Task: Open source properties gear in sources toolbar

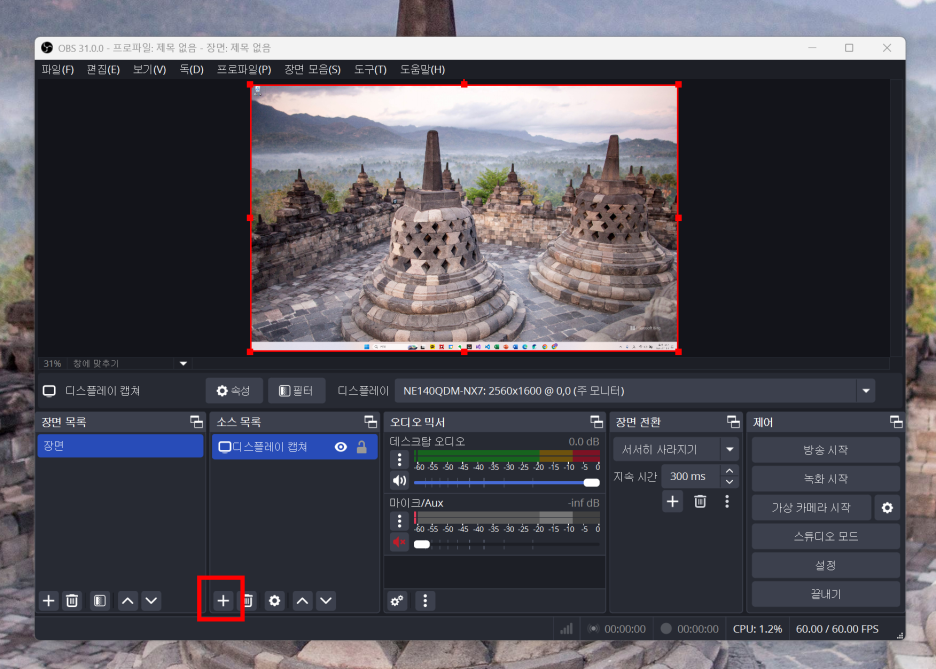Action: [x=275, y=600]
